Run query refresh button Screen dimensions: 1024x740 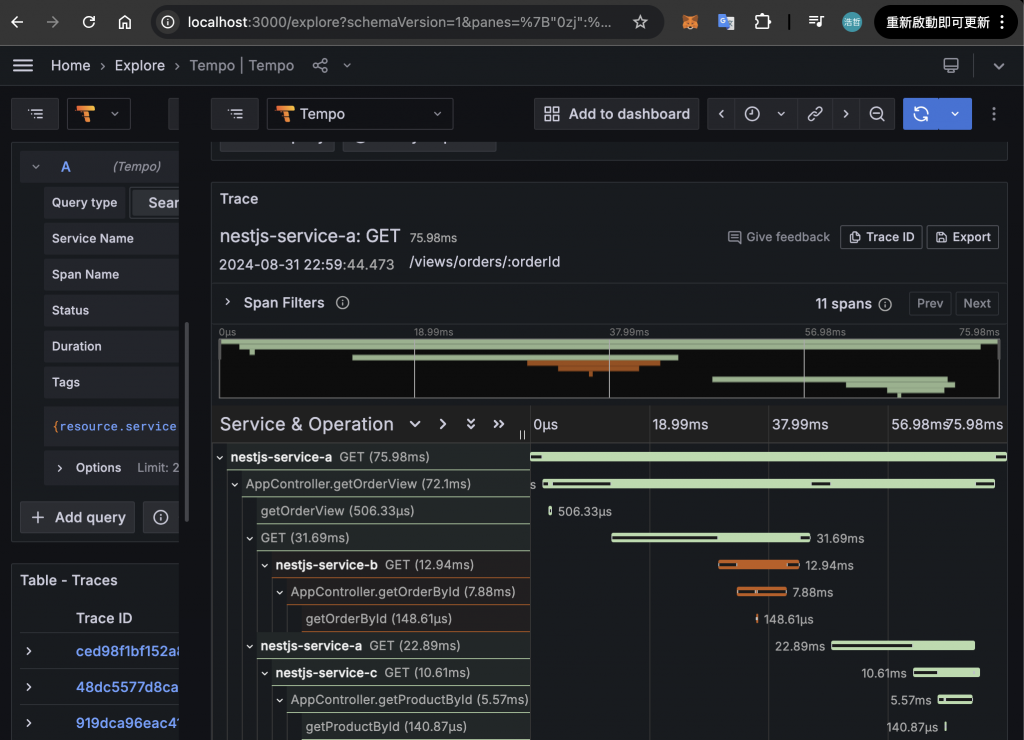pos(921,114)
